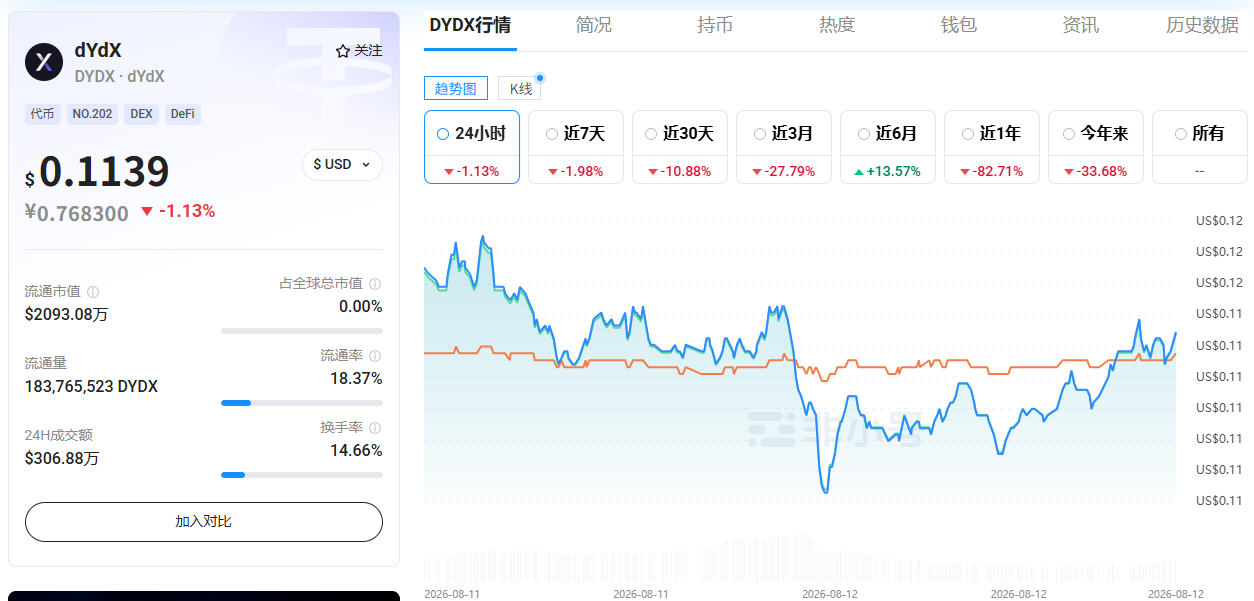
Task: Click the 流通率 progress bar
Action: [302, 402]
